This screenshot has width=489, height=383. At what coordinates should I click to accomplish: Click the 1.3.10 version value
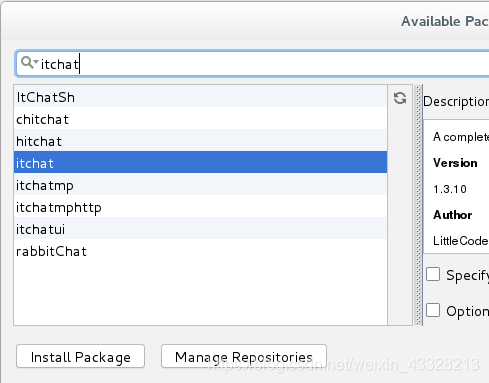point(450,189)
